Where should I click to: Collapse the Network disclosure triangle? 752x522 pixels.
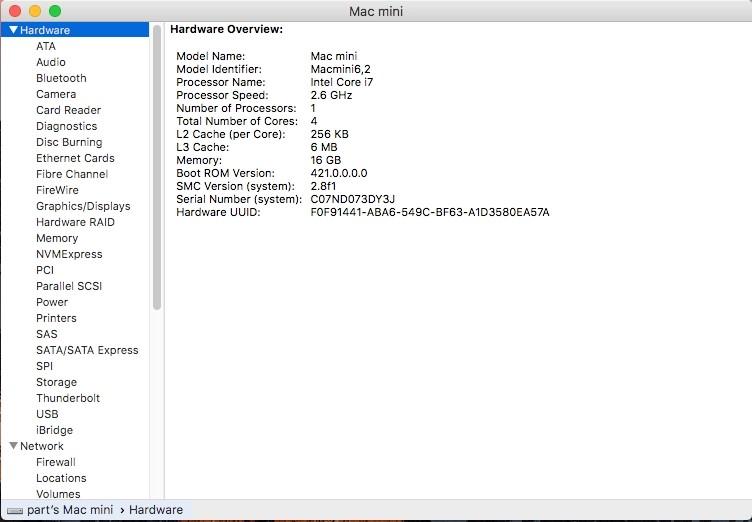tap(13, 446)
